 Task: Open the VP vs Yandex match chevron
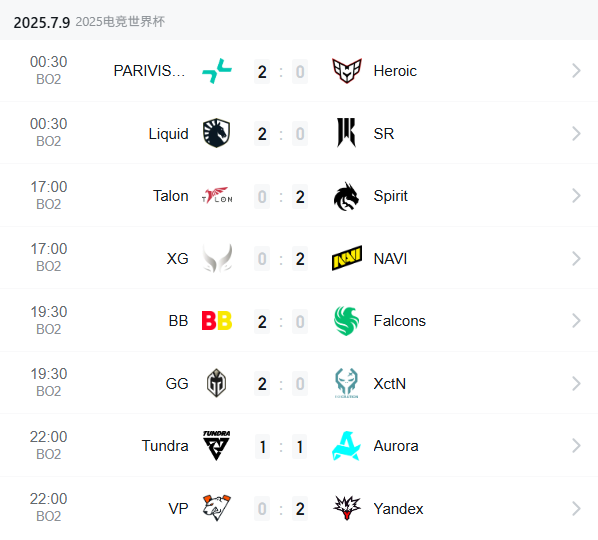click(576, 509)
